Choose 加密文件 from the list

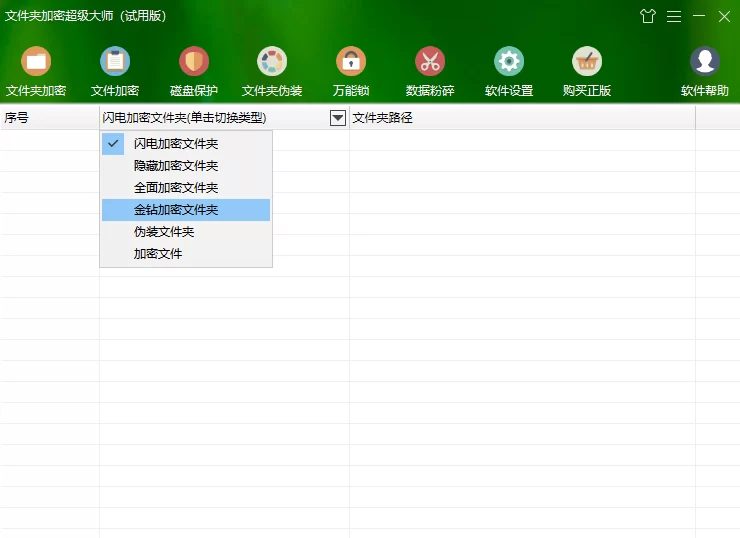pyautogui.click(x=186, y=253)
